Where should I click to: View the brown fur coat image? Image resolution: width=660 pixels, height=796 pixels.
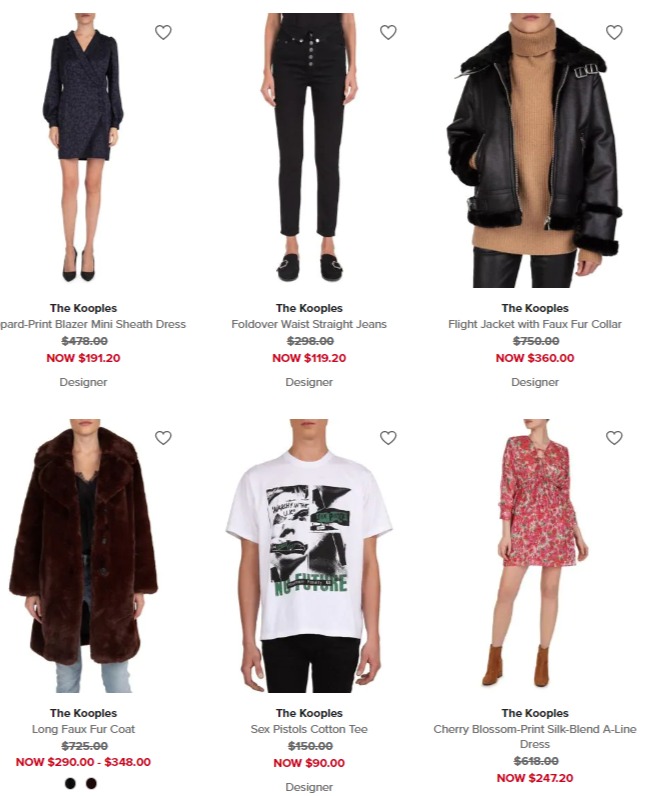click(x=83, y=555)
